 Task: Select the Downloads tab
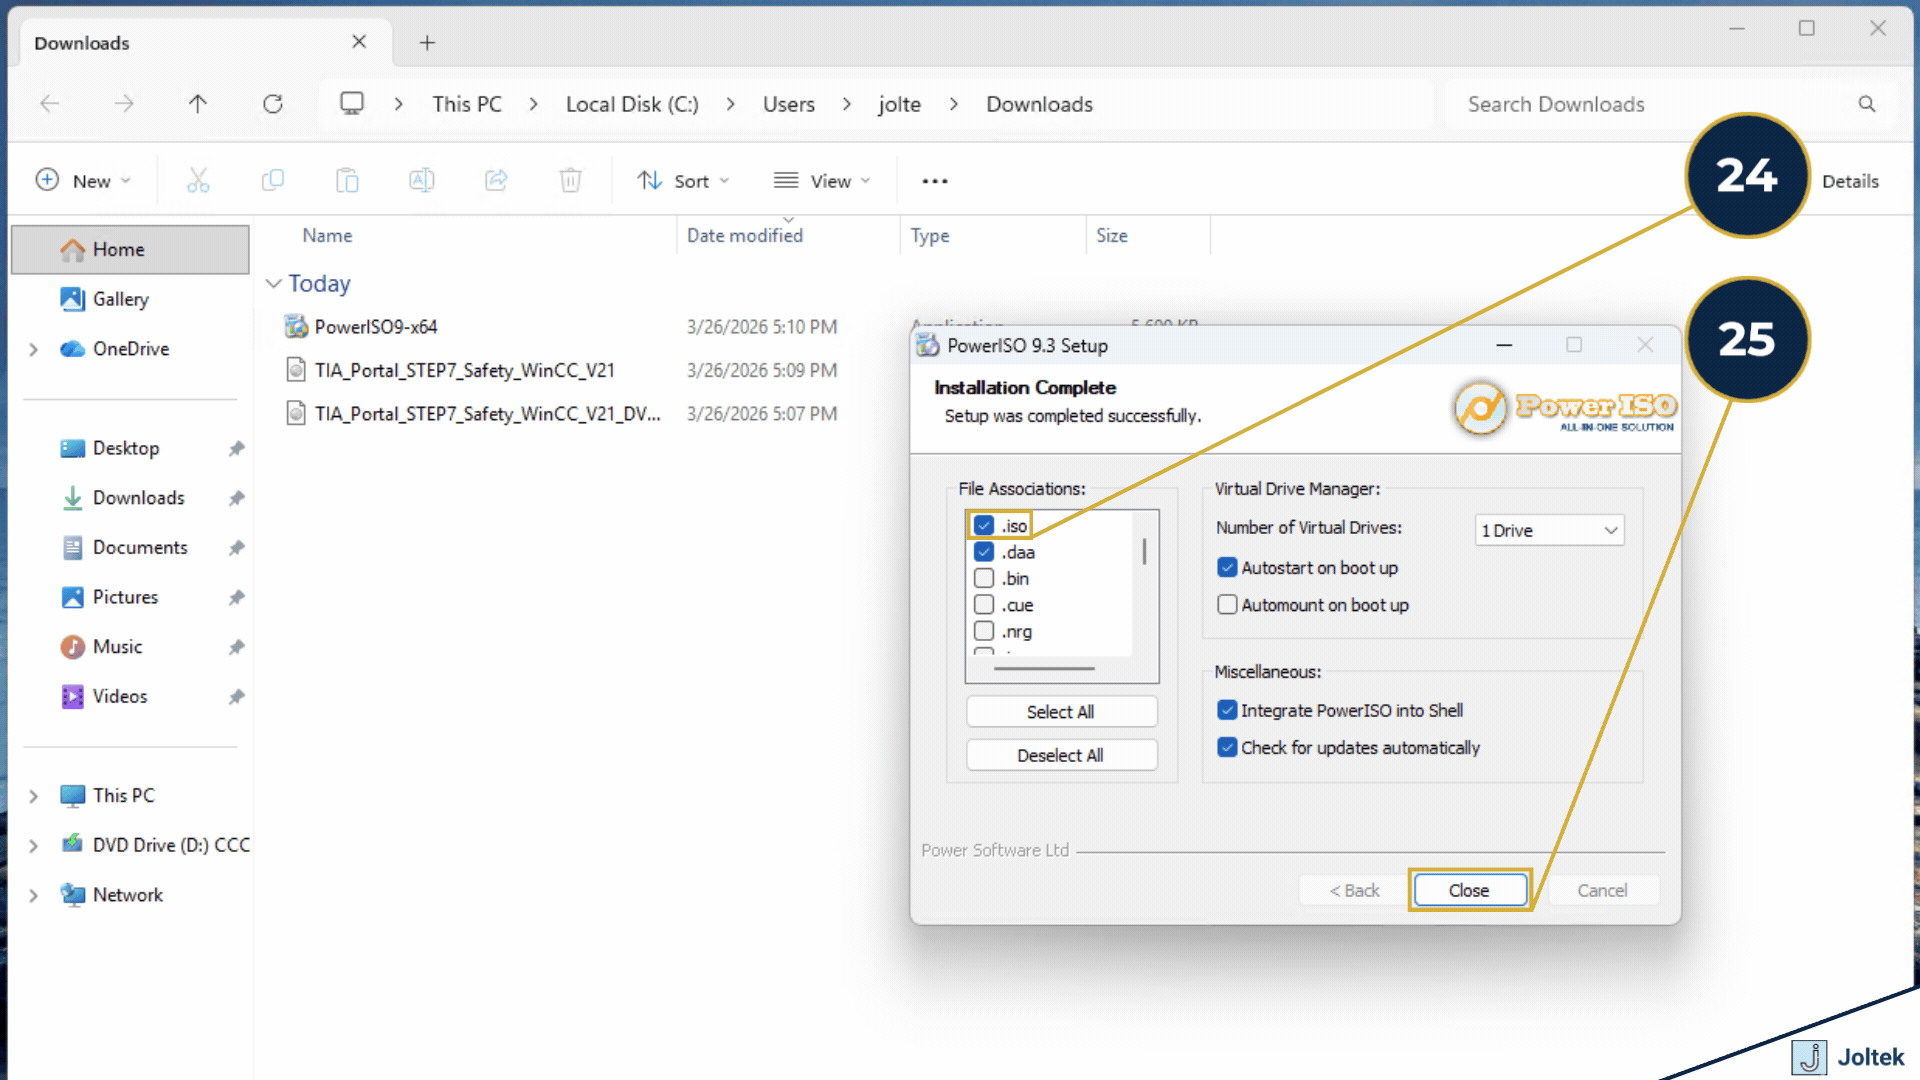click(x=81, y=42)
